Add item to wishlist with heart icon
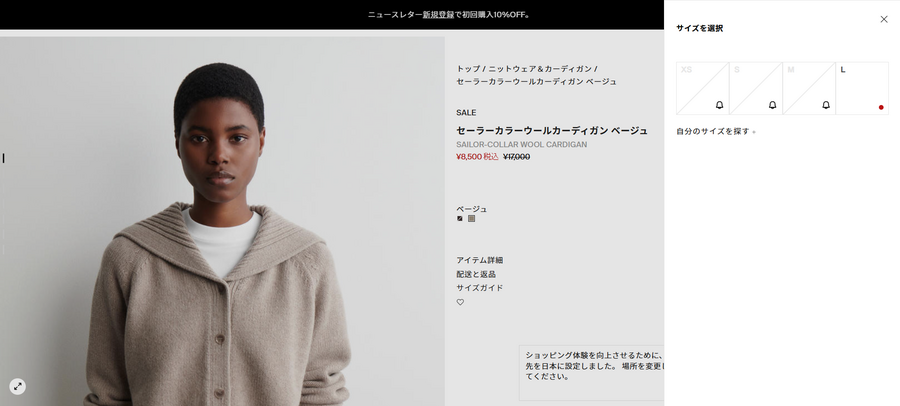The image size is (900, 406). (460, 302)
